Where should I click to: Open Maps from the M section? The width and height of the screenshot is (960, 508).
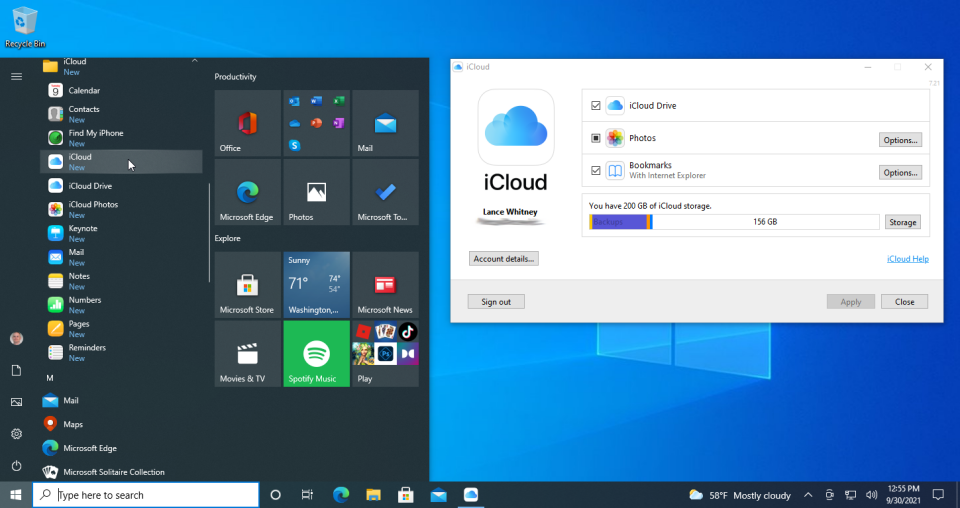[x=121, y=424]
